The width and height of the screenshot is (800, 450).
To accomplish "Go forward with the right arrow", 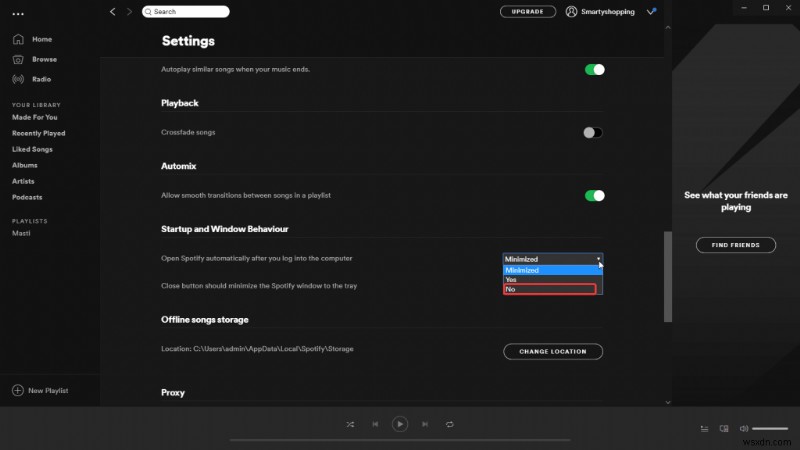I will coord(129,11).
